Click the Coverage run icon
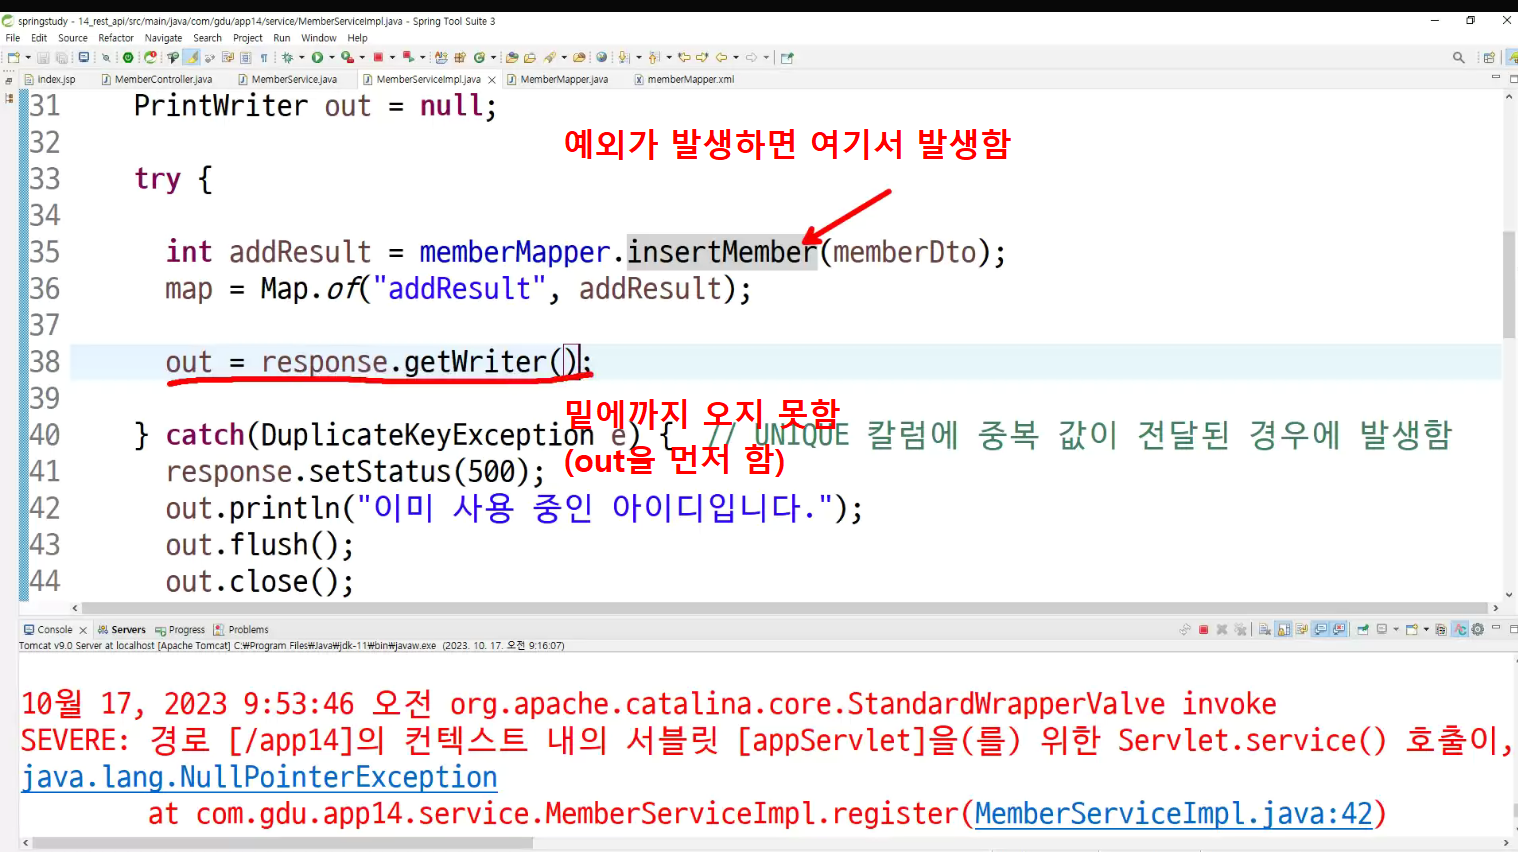 347,58
